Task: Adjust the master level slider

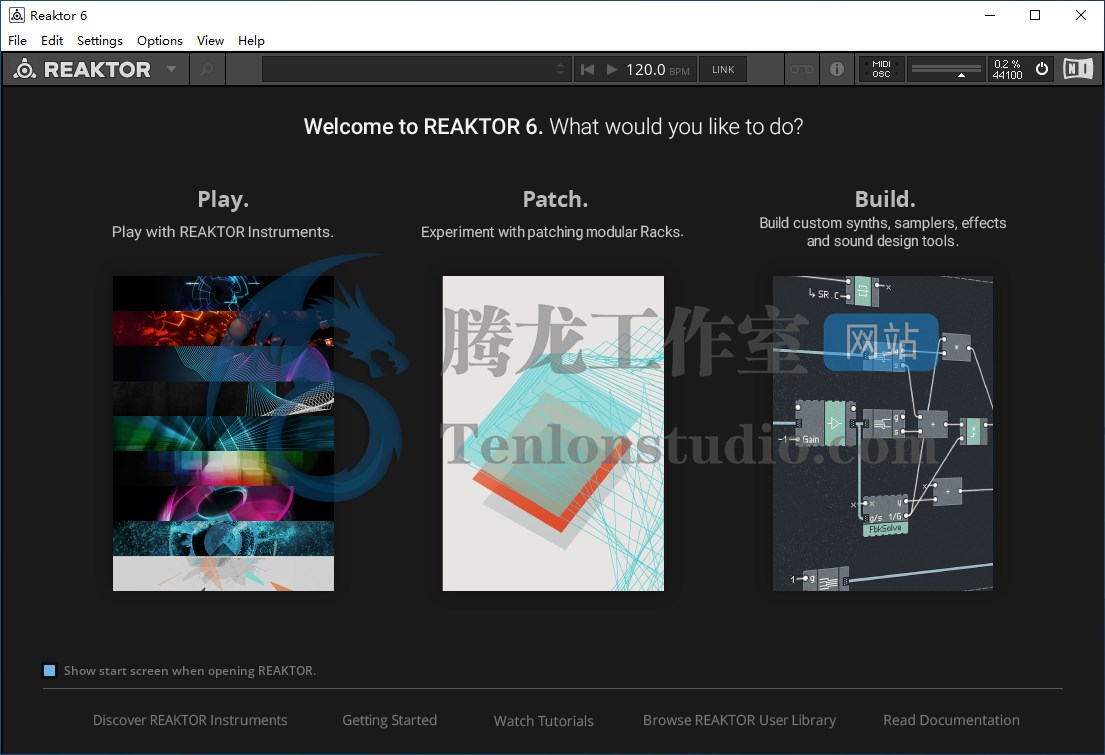Action: pyautogui.click(x=946, y=69)
